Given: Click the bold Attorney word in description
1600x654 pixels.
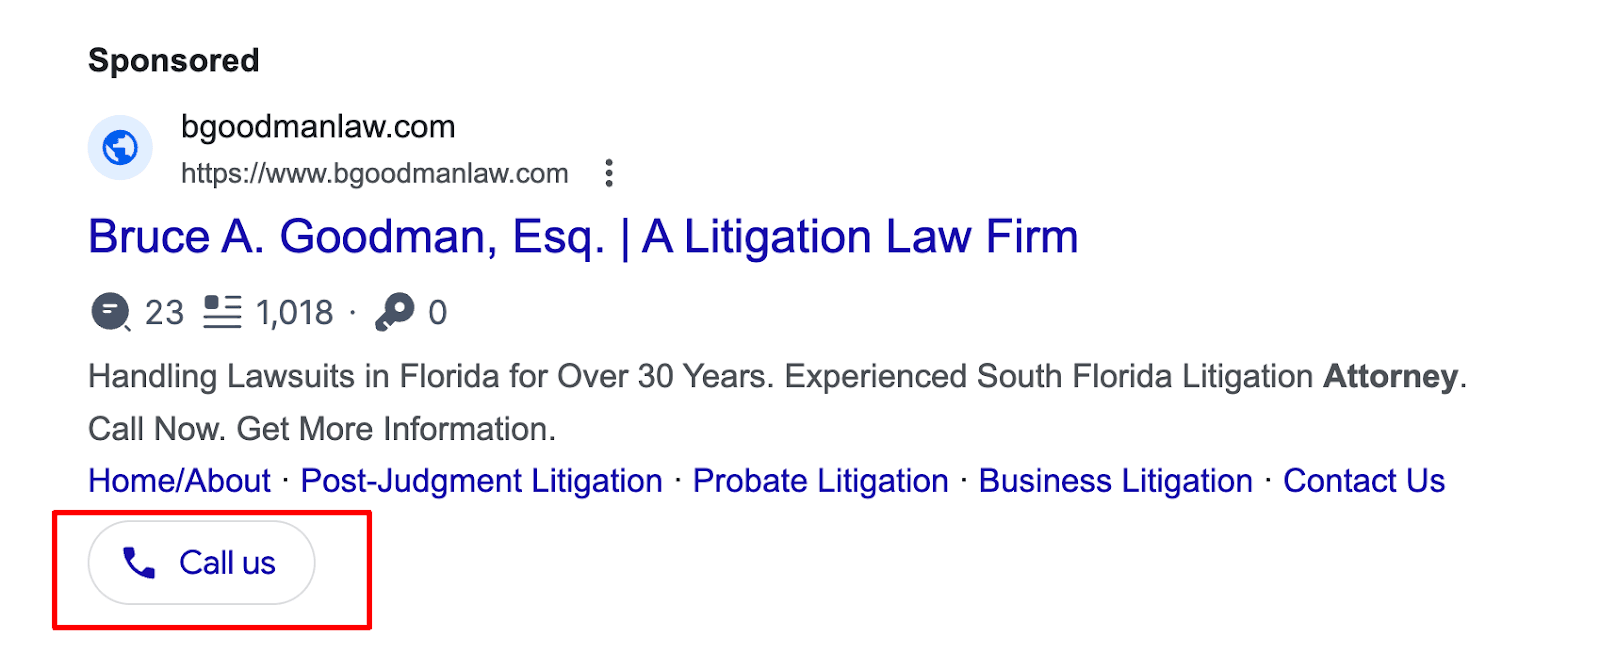Looking at the screenshot, I should point(1390,377).
